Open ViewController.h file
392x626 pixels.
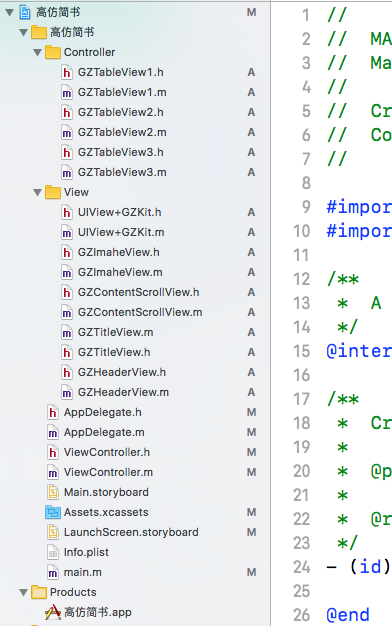[x=107, y=452]
